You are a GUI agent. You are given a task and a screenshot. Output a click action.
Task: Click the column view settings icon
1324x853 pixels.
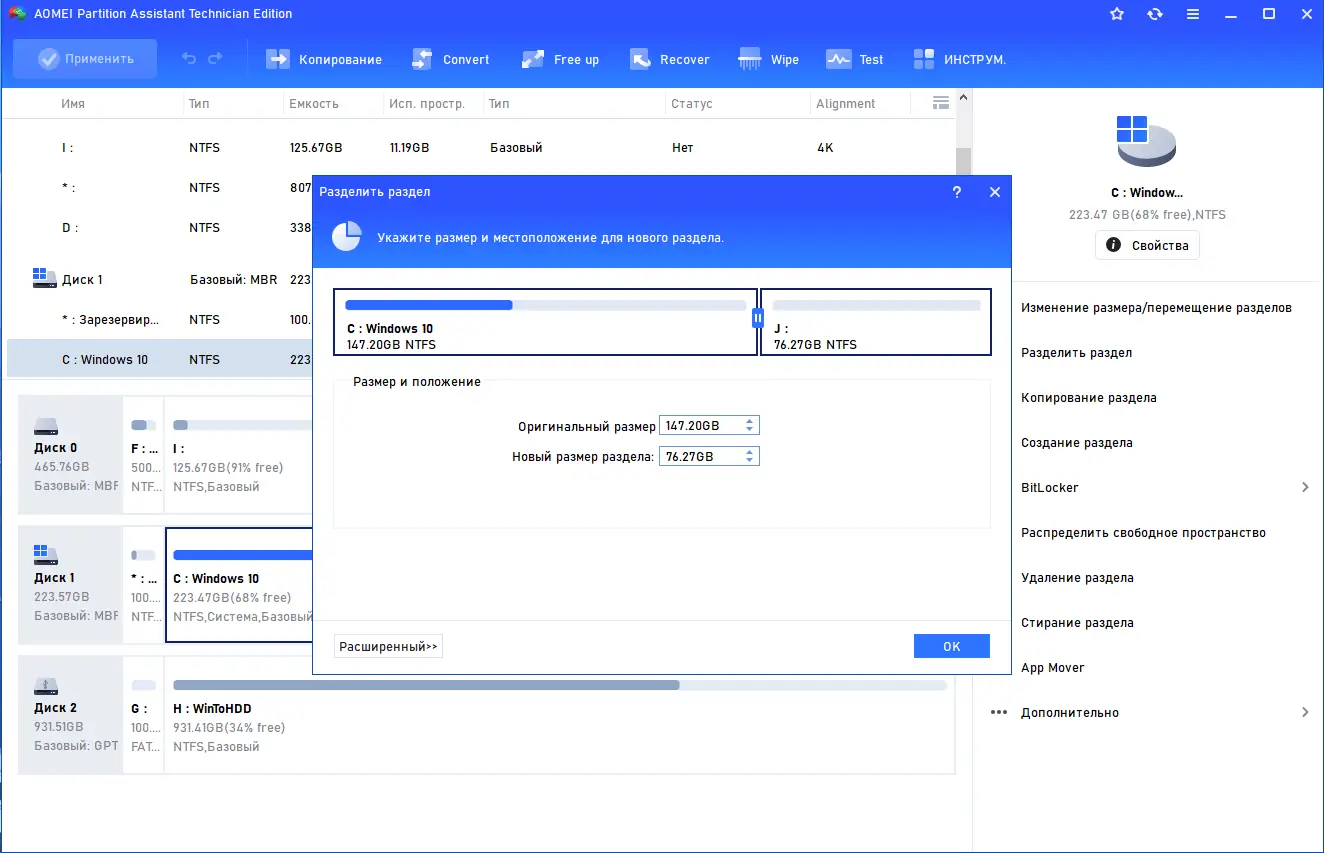coord(940,103)
